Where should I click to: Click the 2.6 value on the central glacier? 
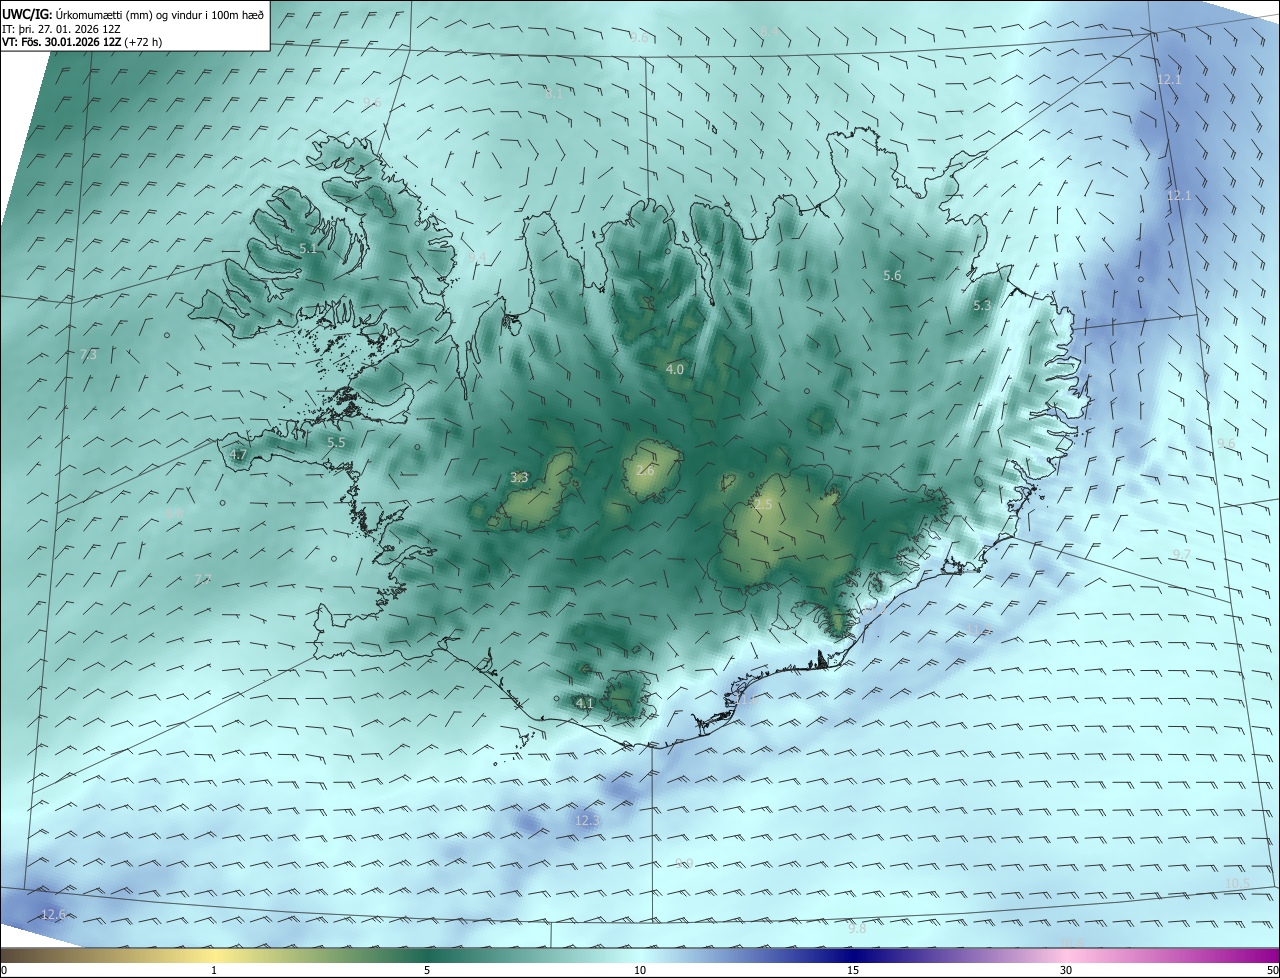(x=645, y=470)
